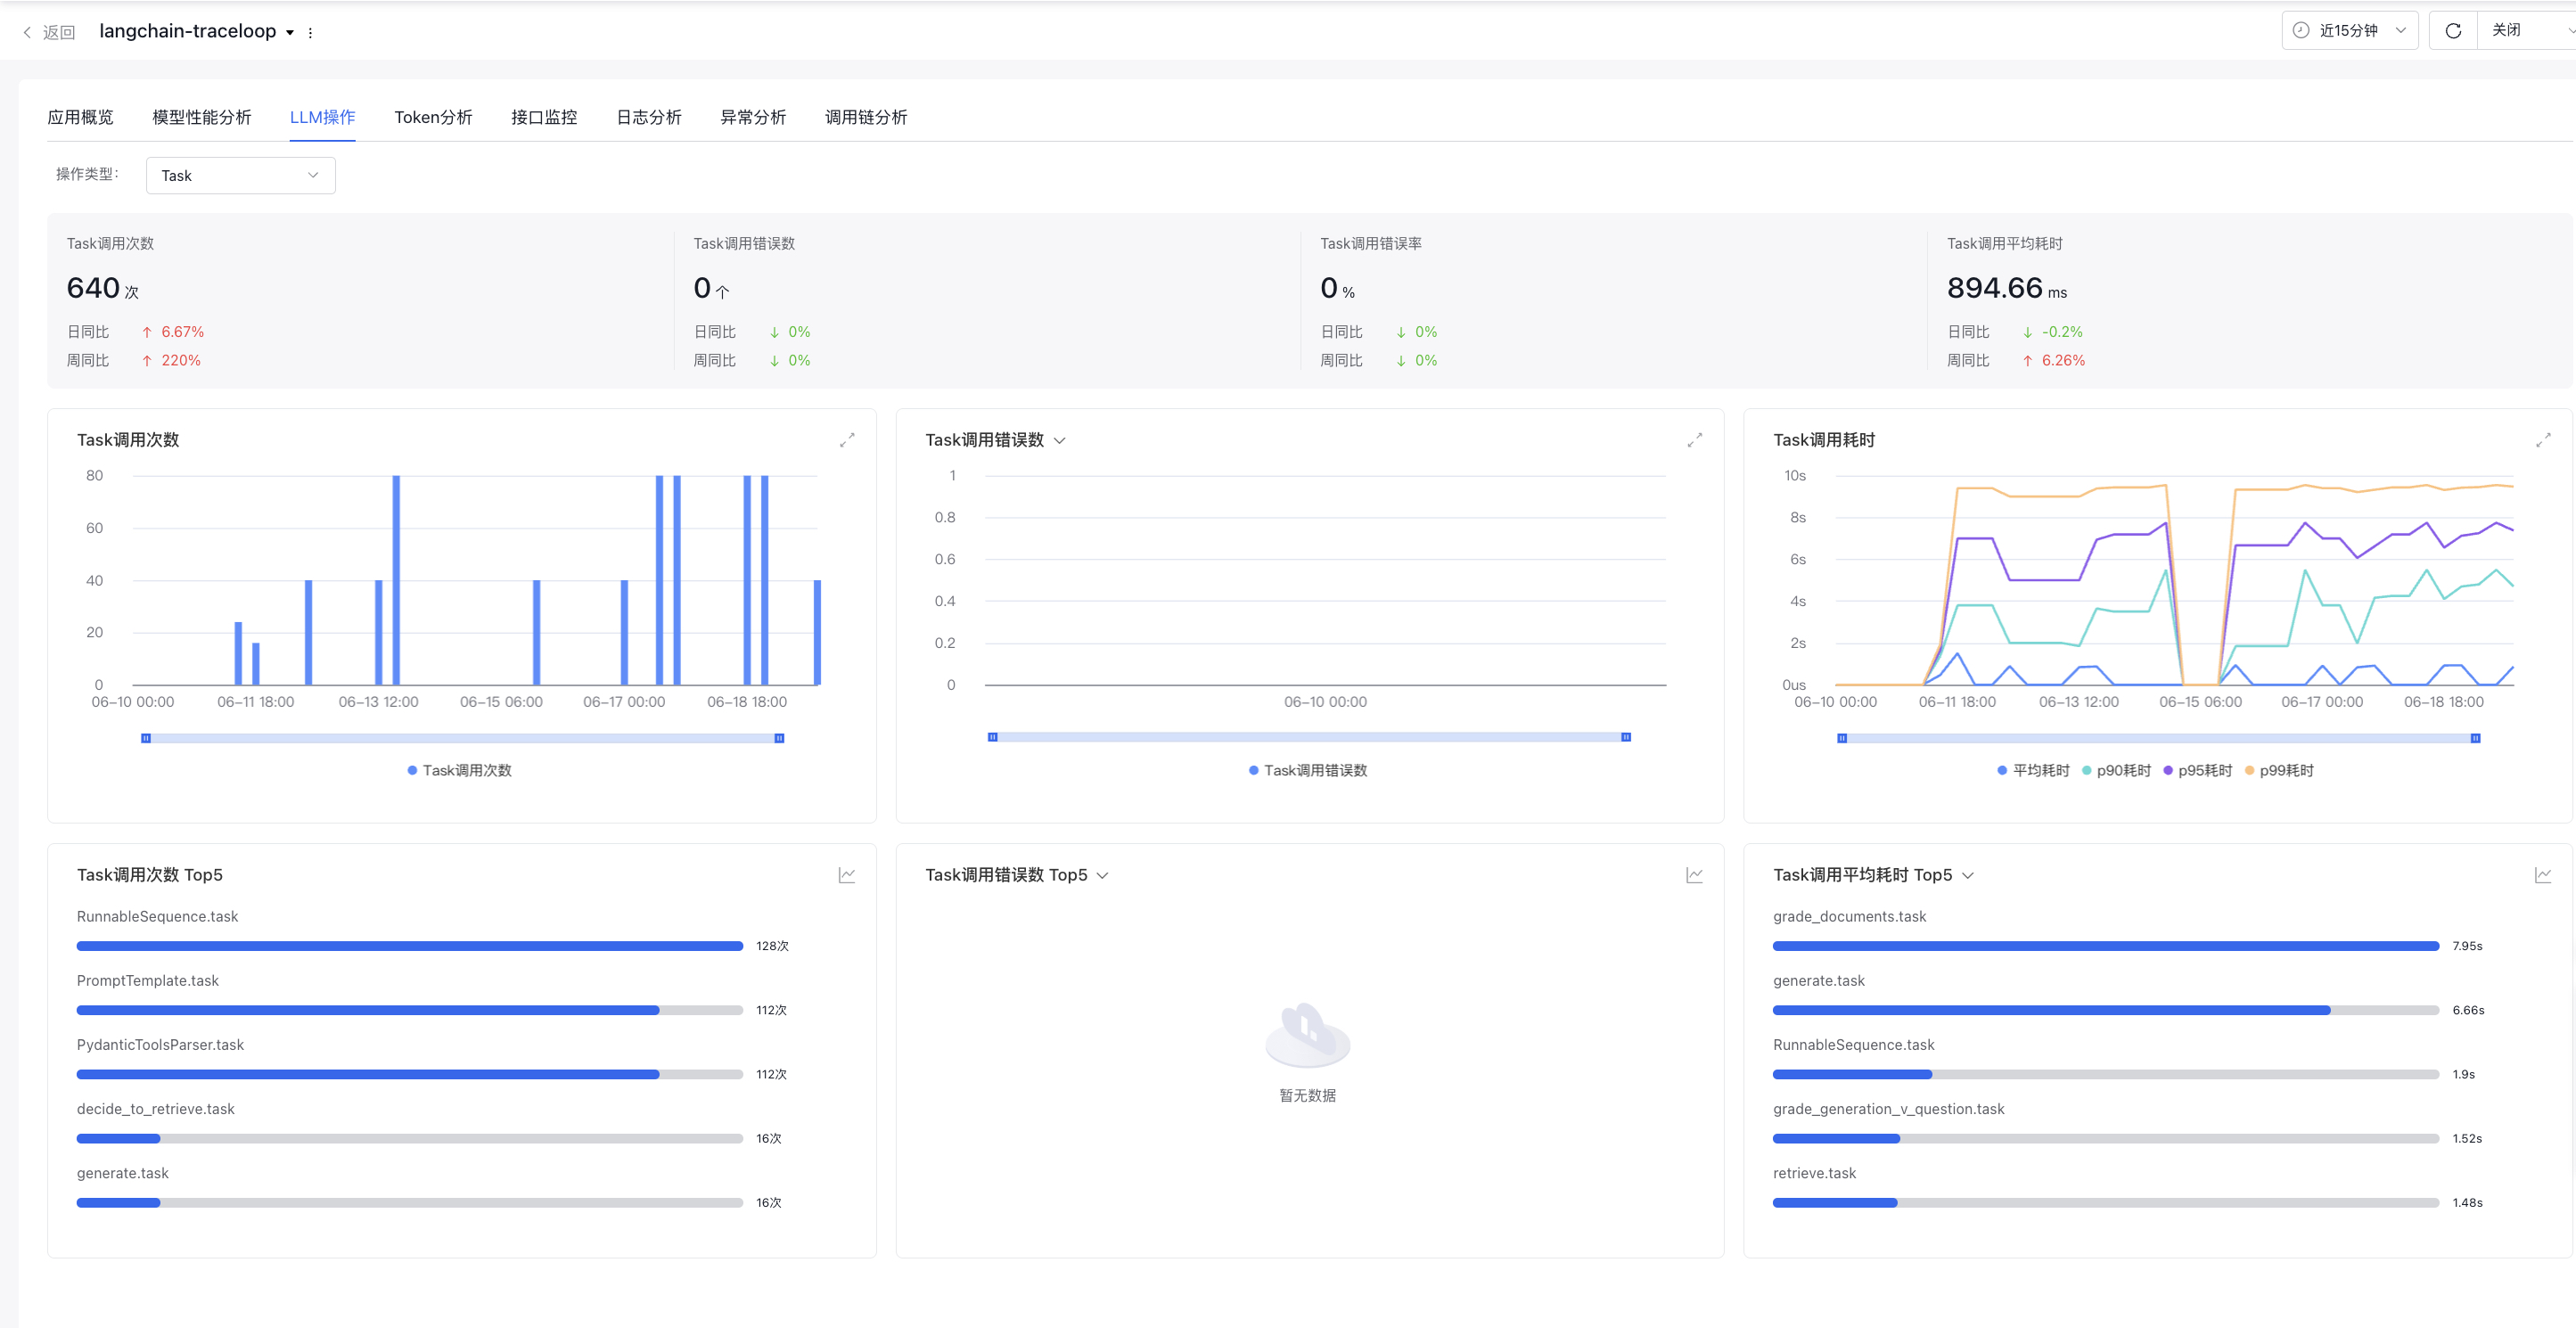Open the Task调用平均耗时 Top5 metric dropdown
The image size is (2576, 1328).
coord(1968,875)
